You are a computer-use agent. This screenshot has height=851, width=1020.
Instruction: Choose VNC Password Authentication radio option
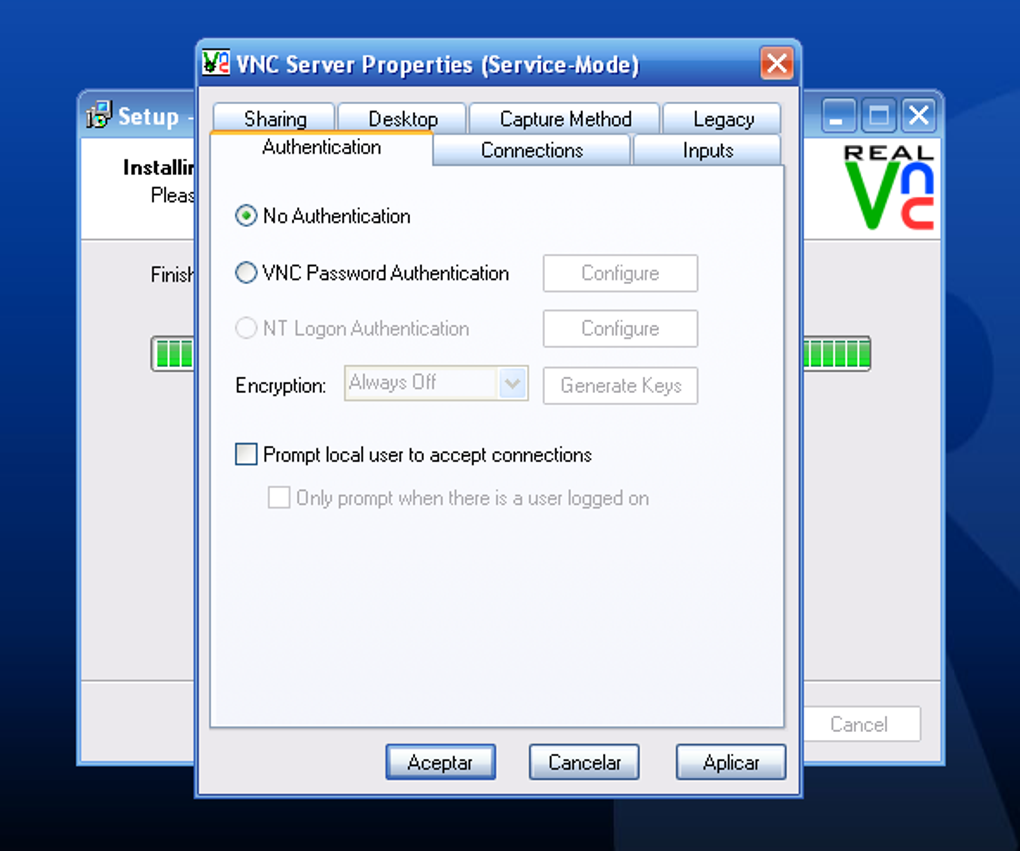(246, 273)
